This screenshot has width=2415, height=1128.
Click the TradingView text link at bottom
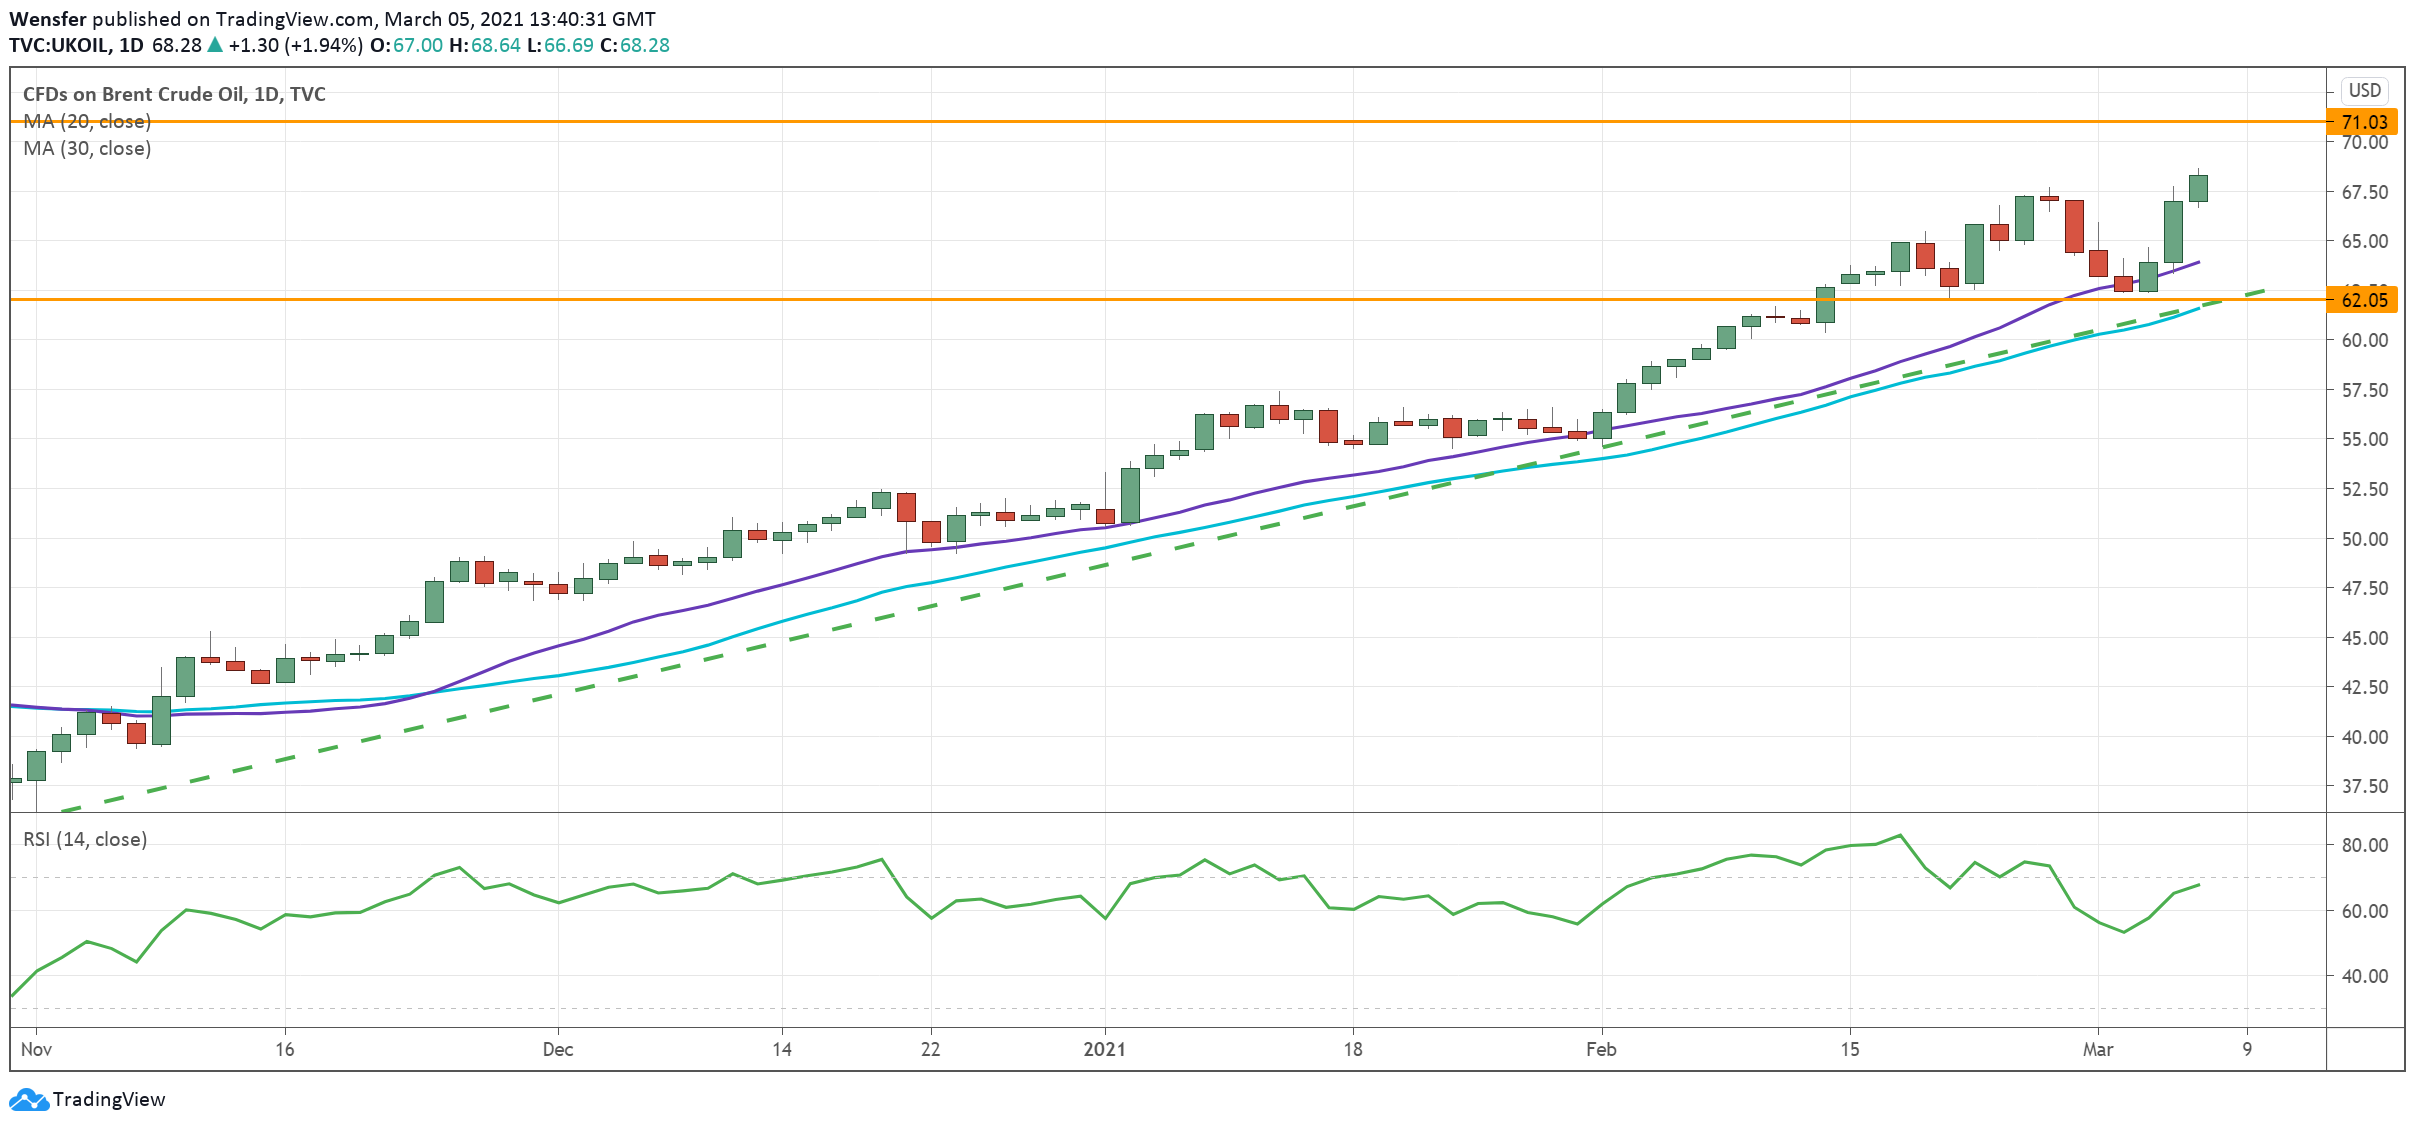pyautogui.click(x=108, y=1099)
